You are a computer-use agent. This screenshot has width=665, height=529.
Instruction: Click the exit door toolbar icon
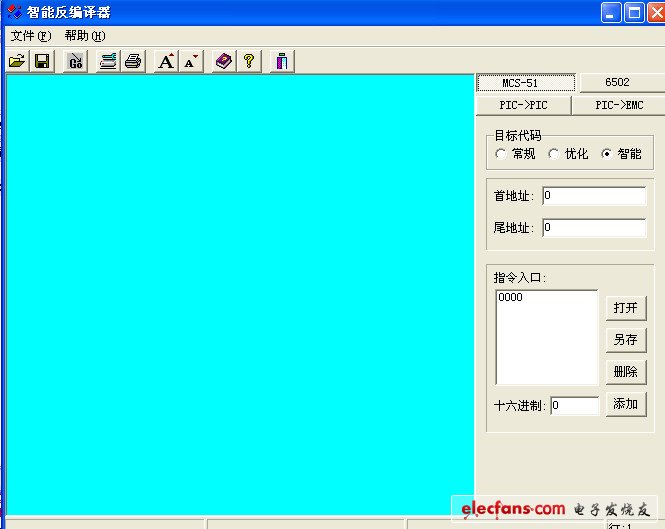pyautogui.click(x=282, y=61)
